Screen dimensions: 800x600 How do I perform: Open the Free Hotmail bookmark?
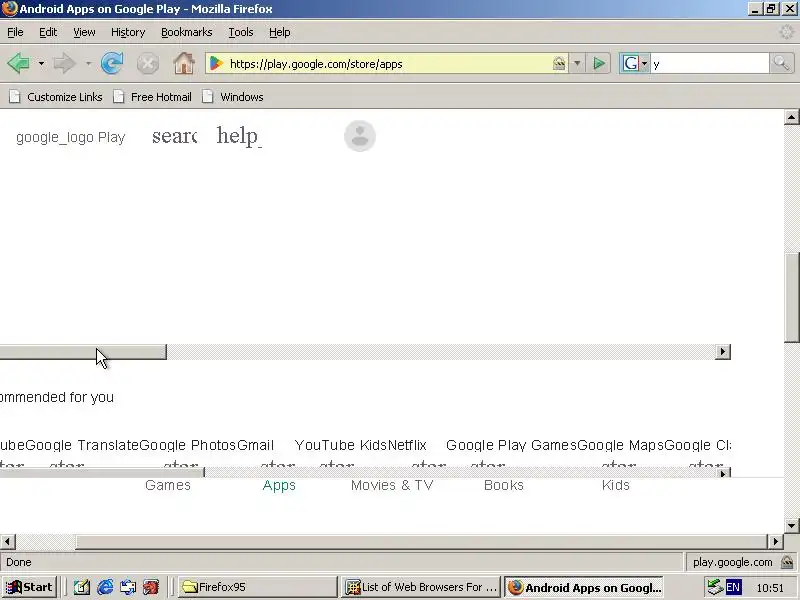coord(153,97)
